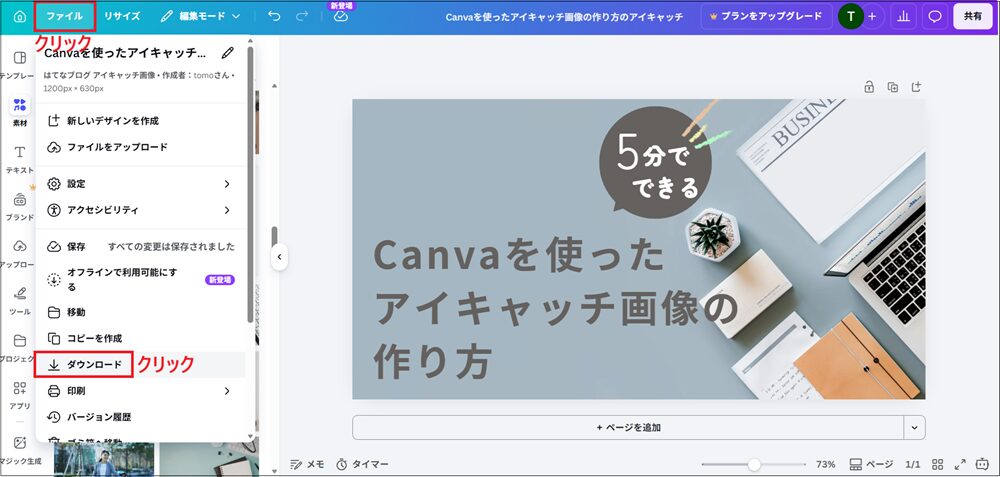Image resolution: width=1000 pixels, height=477 pixels.
Task: Start the タイマー timer
Action: [x=362, y=464]
